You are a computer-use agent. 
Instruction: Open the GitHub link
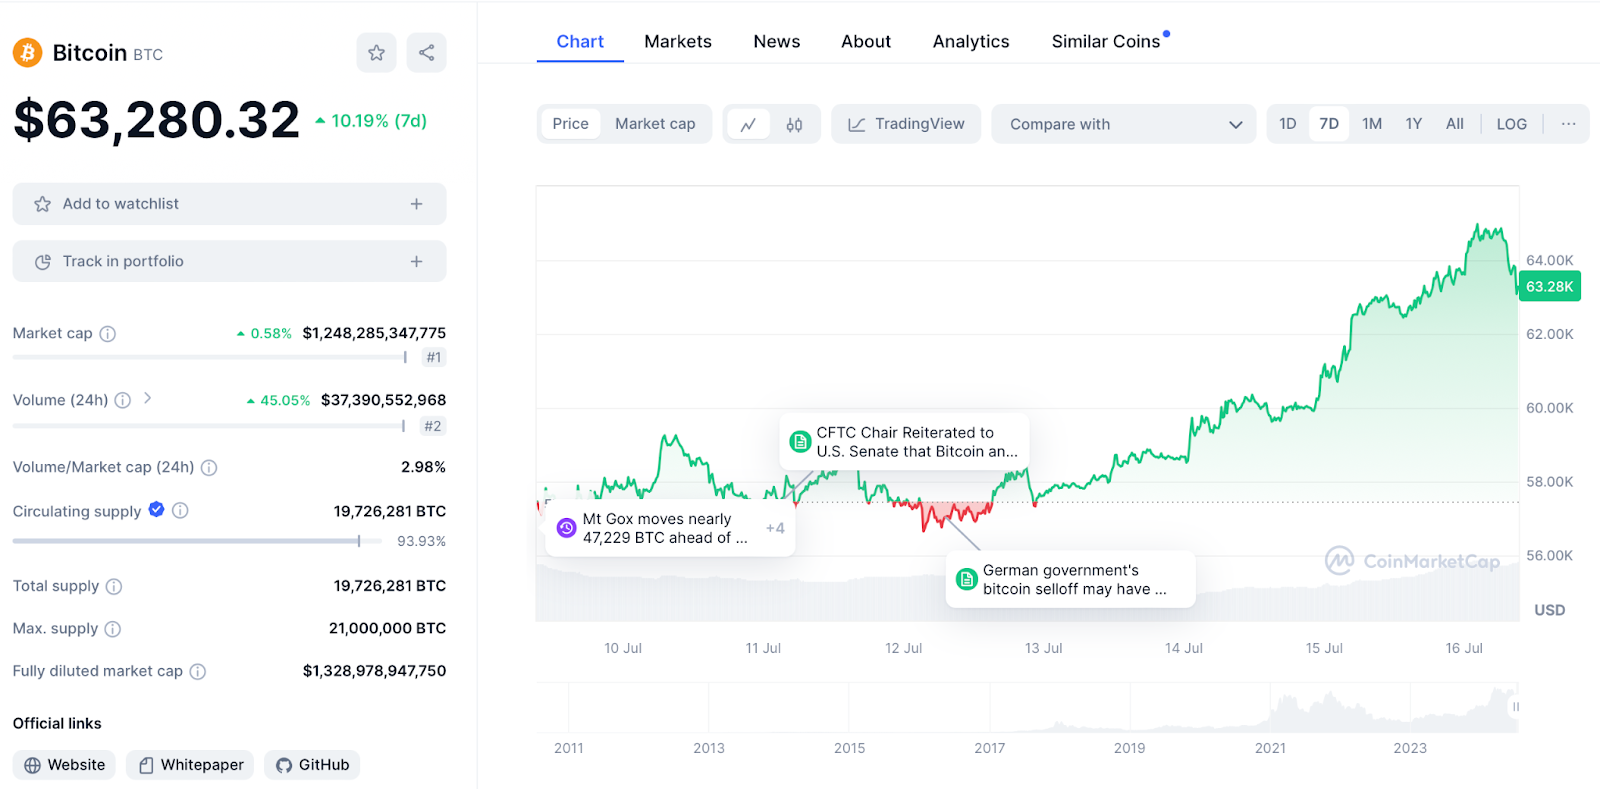click(x=312, y=765)
